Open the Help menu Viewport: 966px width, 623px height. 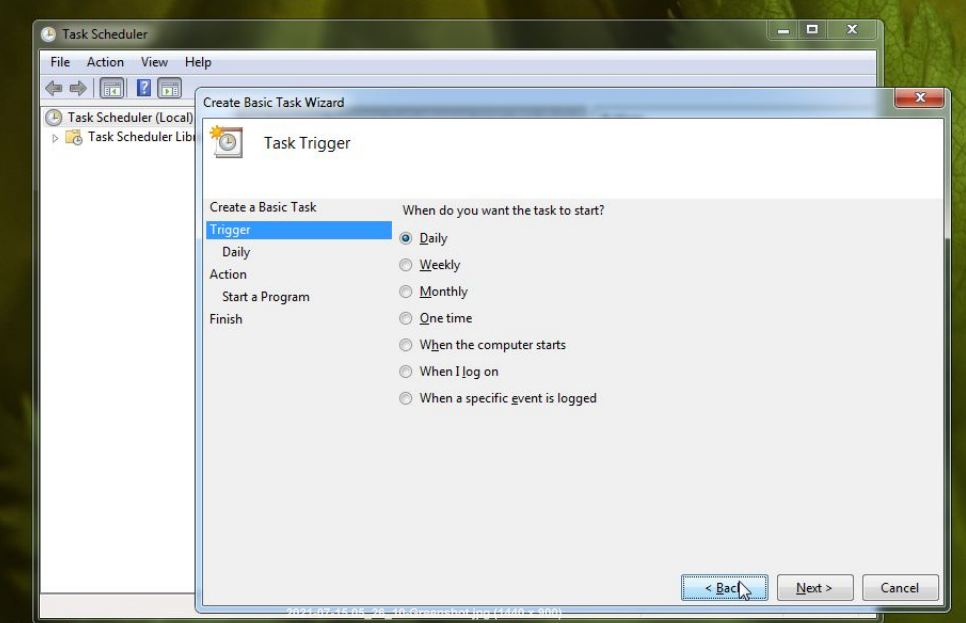click(198, 62)
